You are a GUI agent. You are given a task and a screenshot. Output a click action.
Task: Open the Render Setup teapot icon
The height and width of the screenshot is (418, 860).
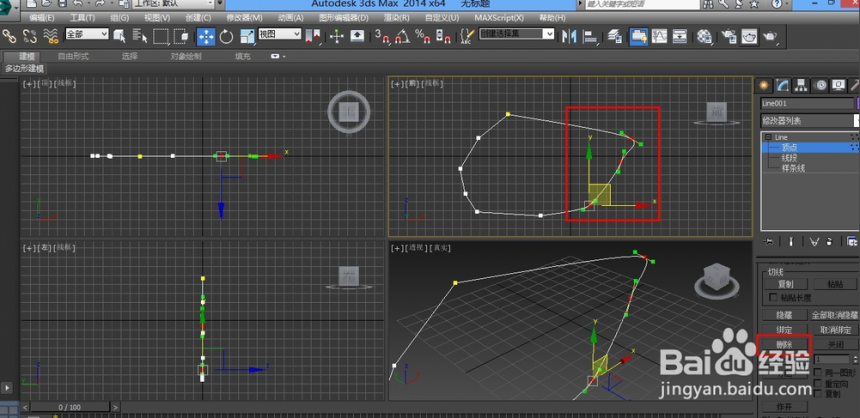pyautogui.click(x=729, y=36)
